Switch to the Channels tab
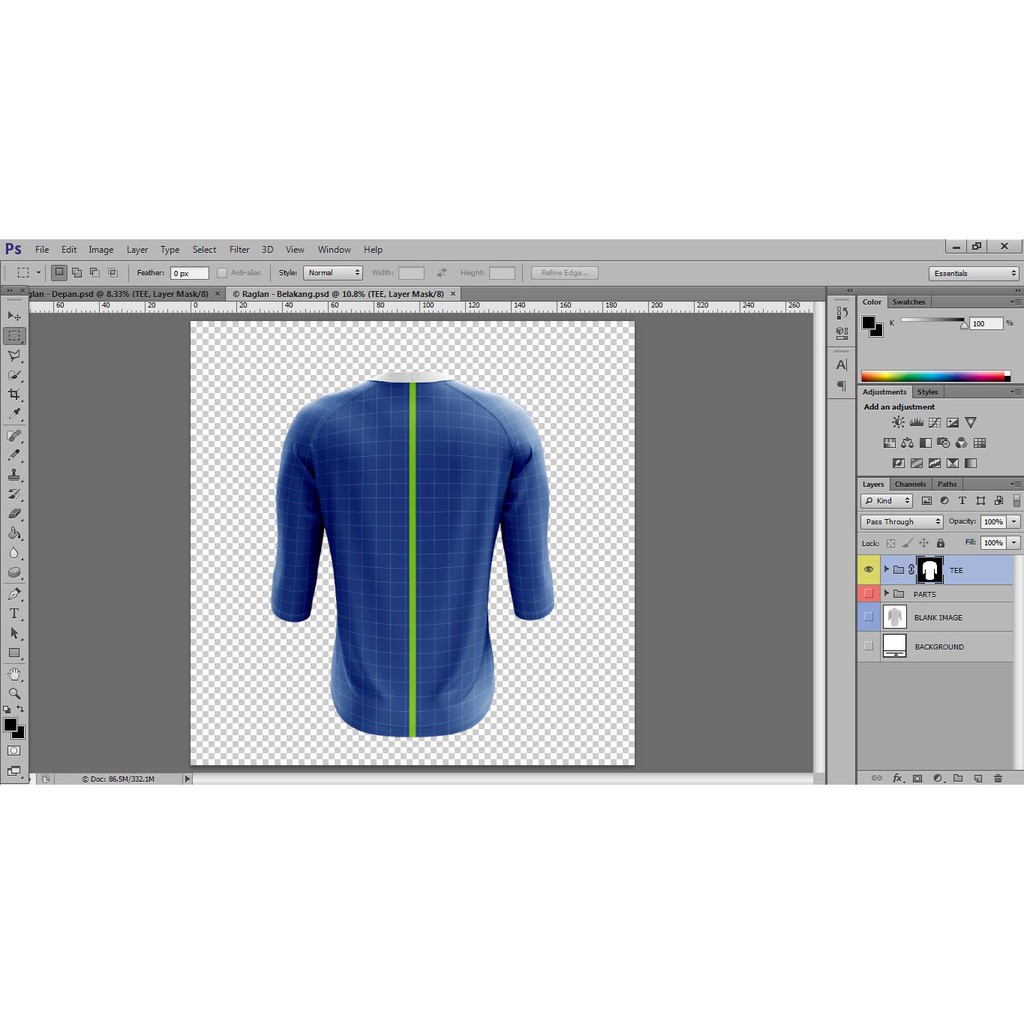This screenshot has width=1024, height=1024. click(910, 484)
